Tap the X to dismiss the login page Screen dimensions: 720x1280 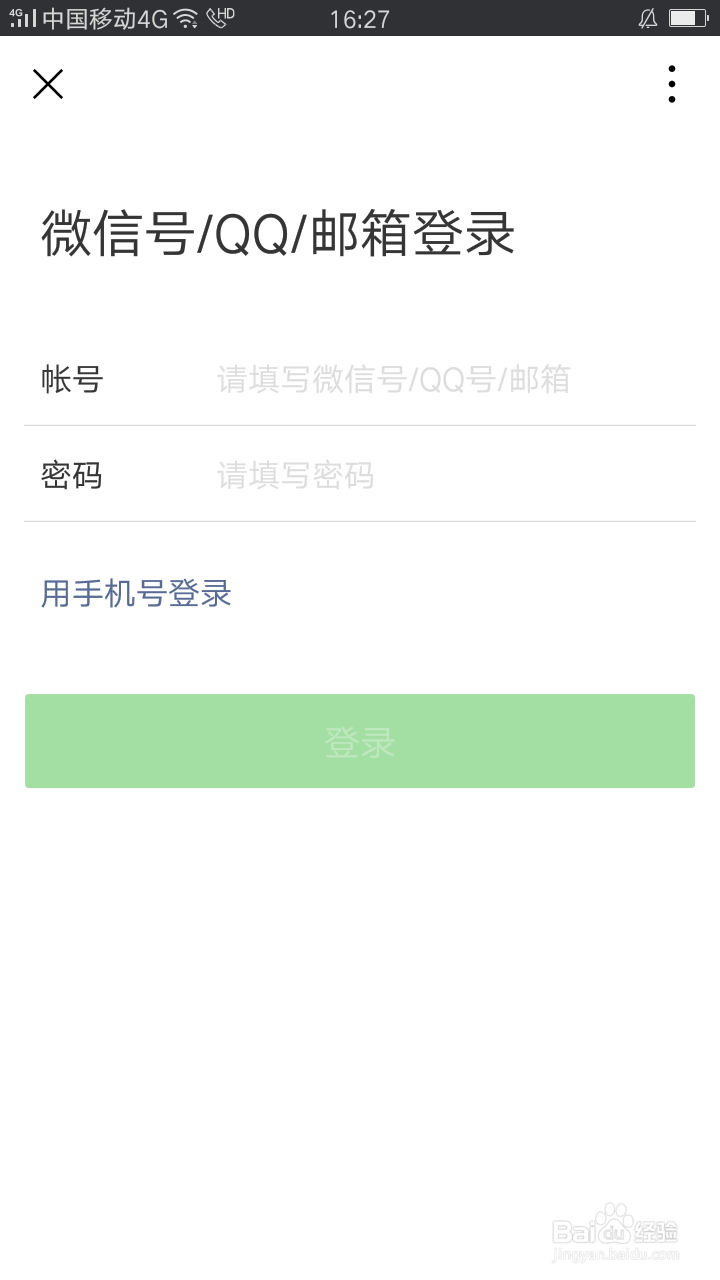click(47, 84)
